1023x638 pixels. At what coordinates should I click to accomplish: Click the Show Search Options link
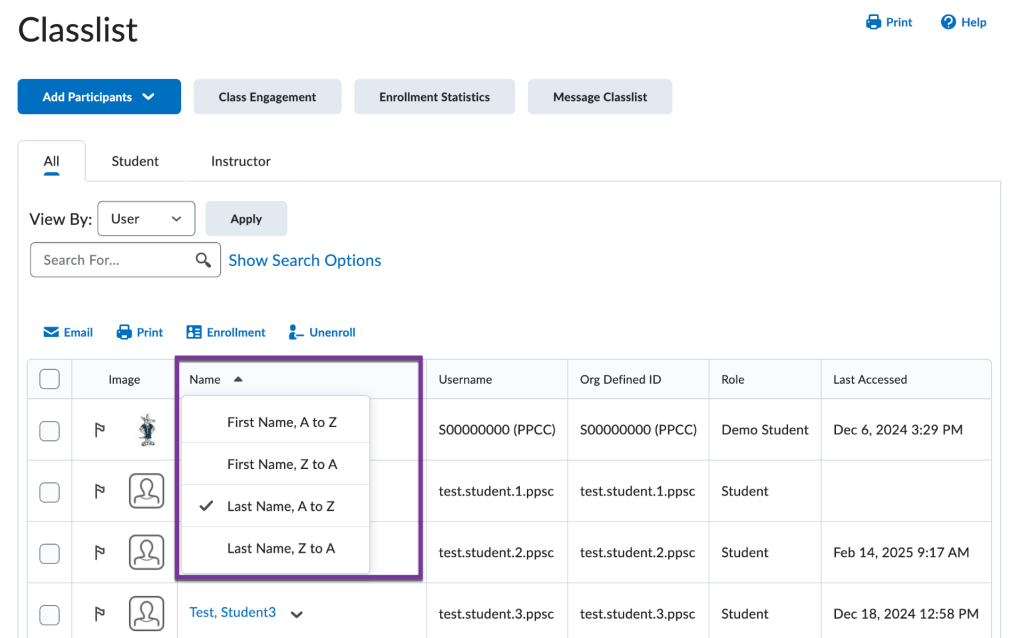(304, 259)
